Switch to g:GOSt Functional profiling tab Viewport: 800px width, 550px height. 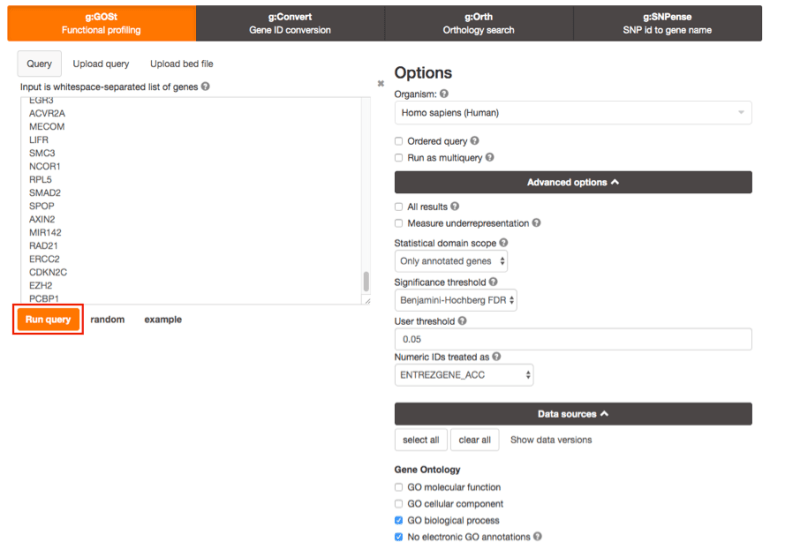(102, 23)
